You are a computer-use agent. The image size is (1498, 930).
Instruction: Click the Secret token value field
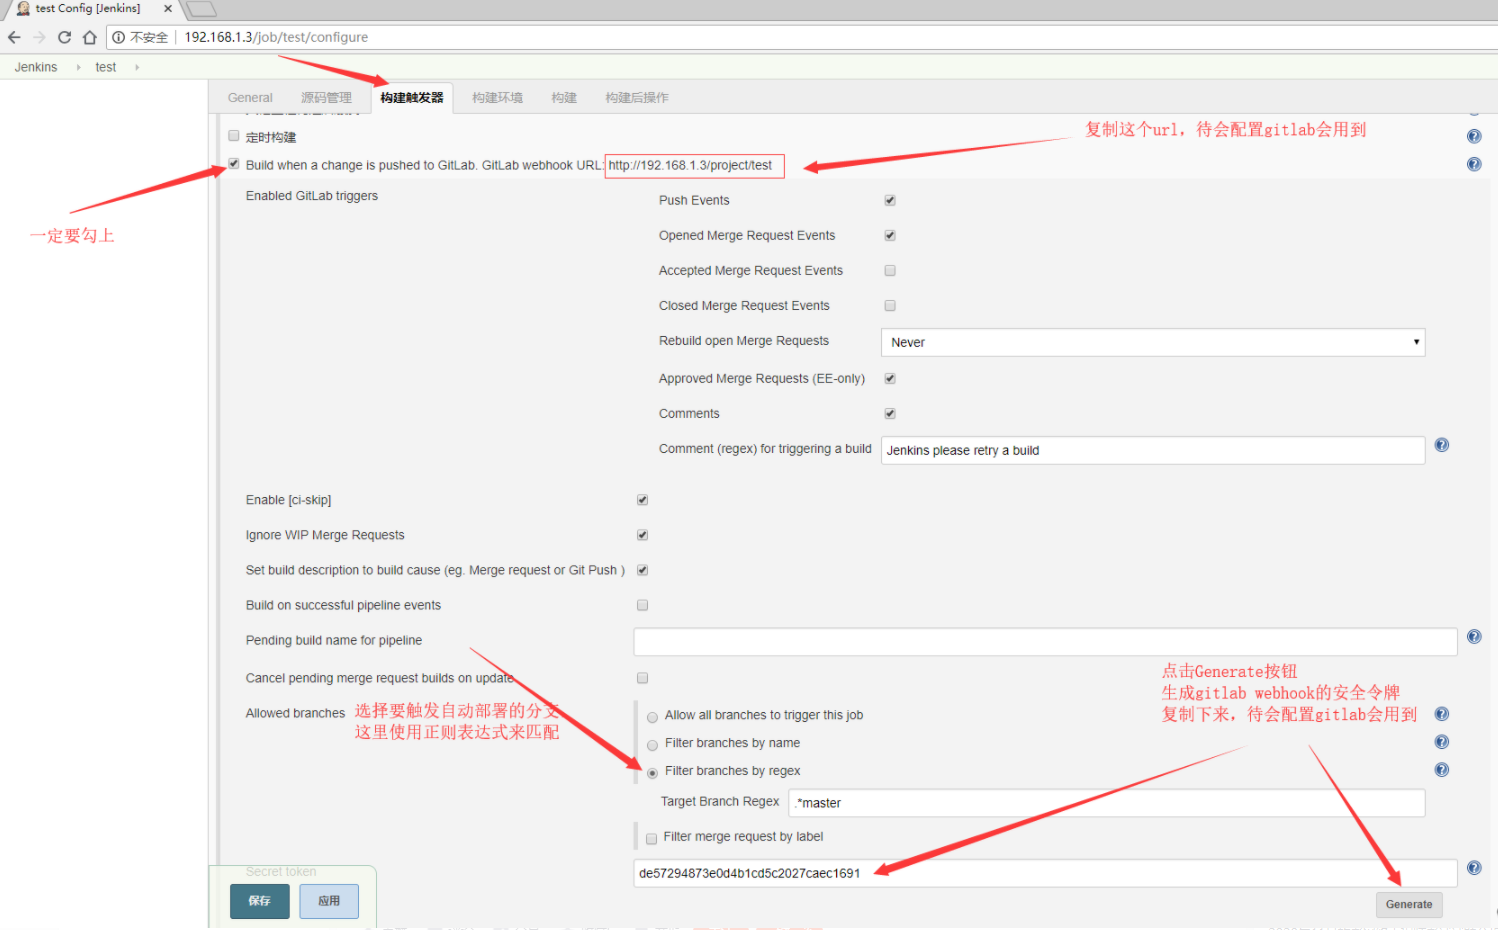tap(1045, 873)
